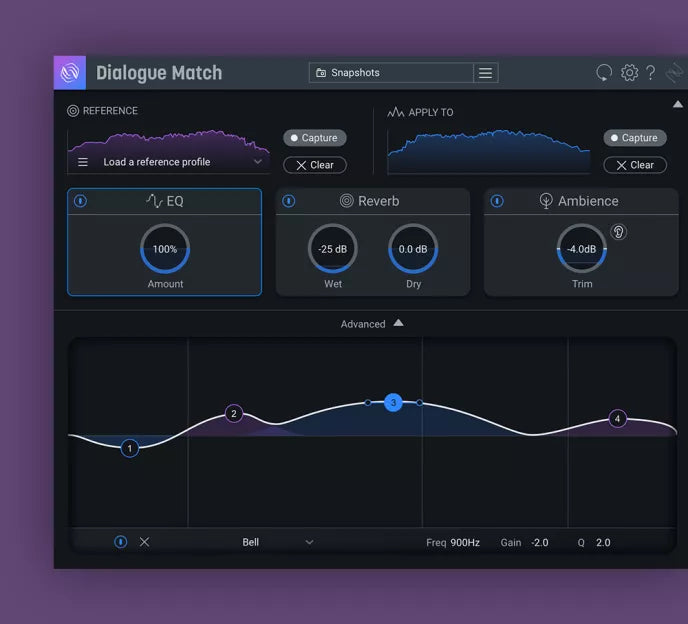This screenshot has height=624, width=688.
Task: Click the Reverb concentric circles icon
Action: click(346, 201)
